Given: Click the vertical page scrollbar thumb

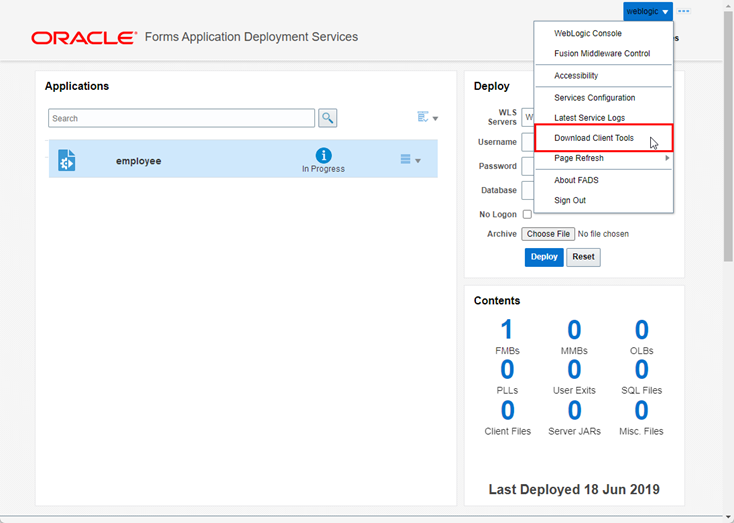Looking at the screenshot, I should tap(728, 136).
